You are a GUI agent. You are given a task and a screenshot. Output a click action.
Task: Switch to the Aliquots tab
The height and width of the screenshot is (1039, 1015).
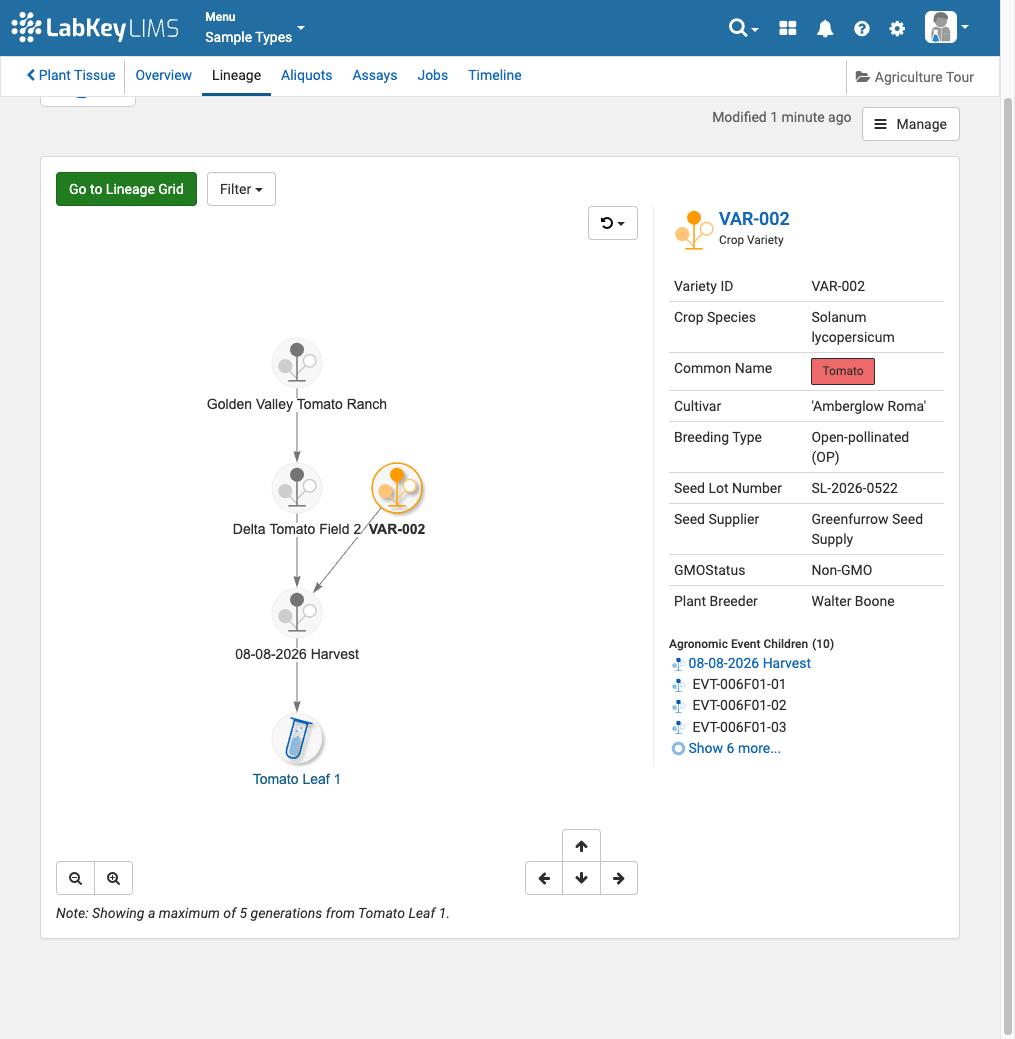tap(306, 76)
